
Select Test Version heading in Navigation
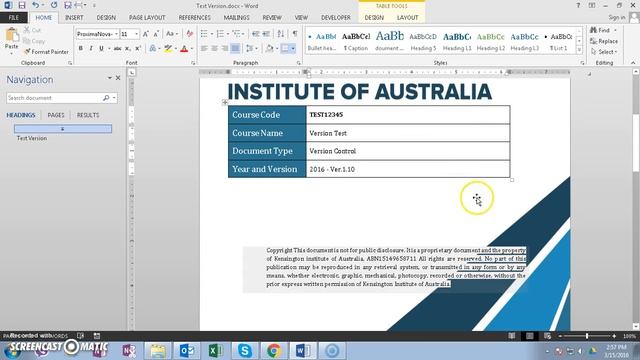(x=32, y=138)
